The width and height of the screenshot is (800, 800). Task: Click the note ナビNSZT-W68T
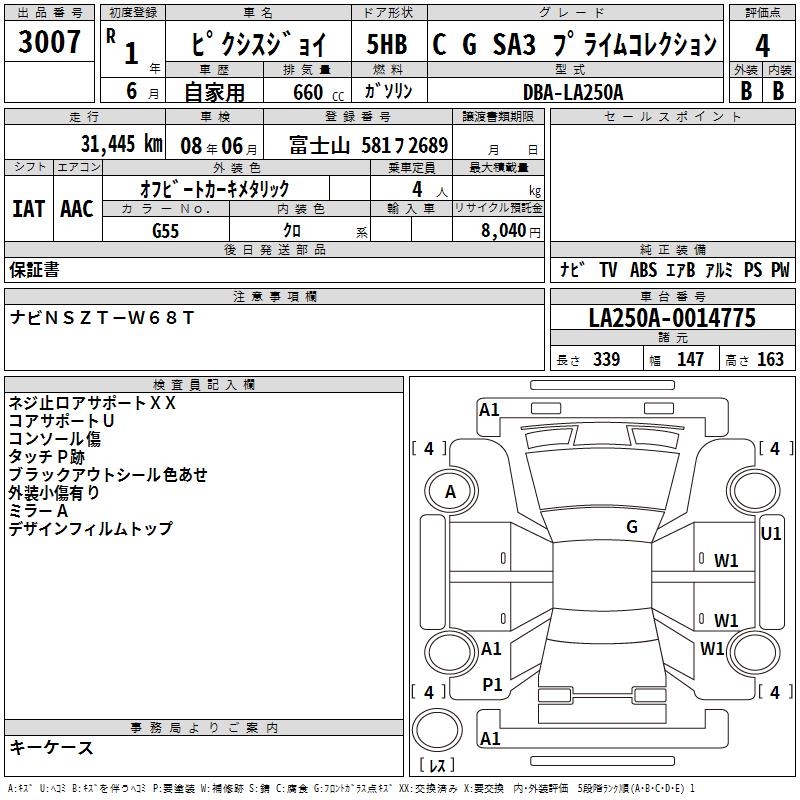click(102, 318)
